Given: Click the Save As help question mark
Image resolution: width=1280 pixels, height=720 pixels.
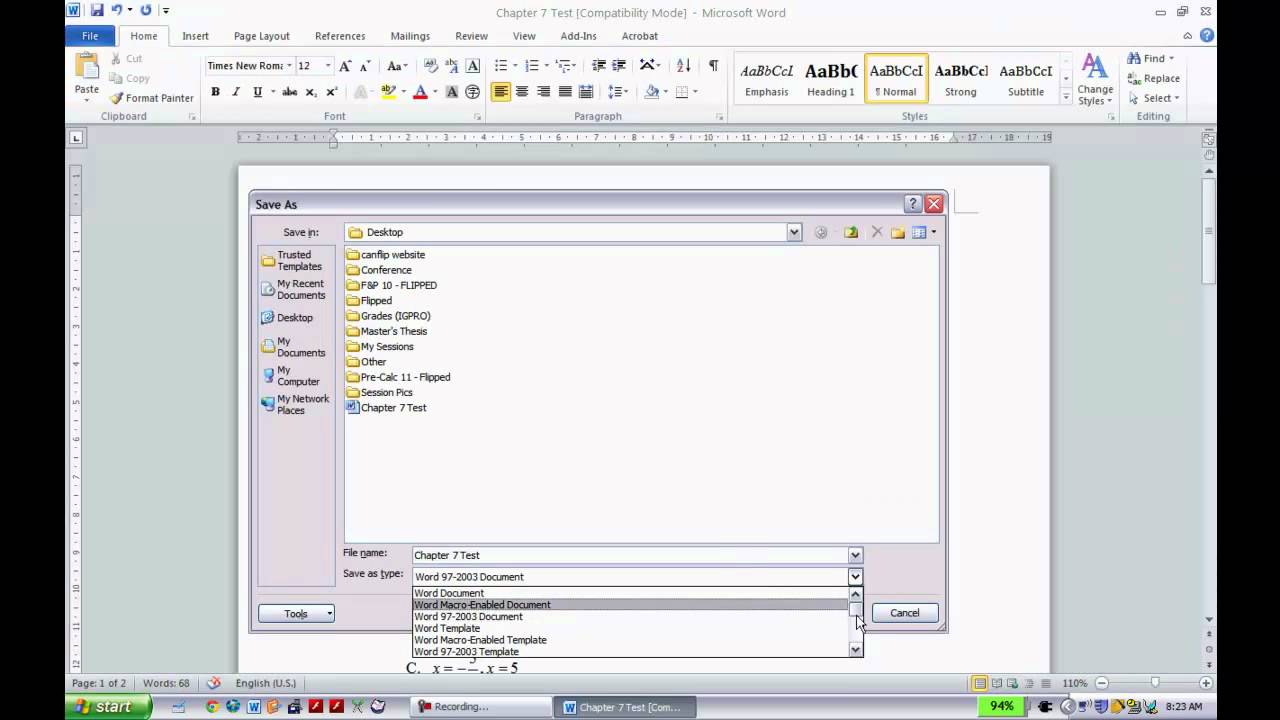Looking at the screenshot, I should click(912, 204).
